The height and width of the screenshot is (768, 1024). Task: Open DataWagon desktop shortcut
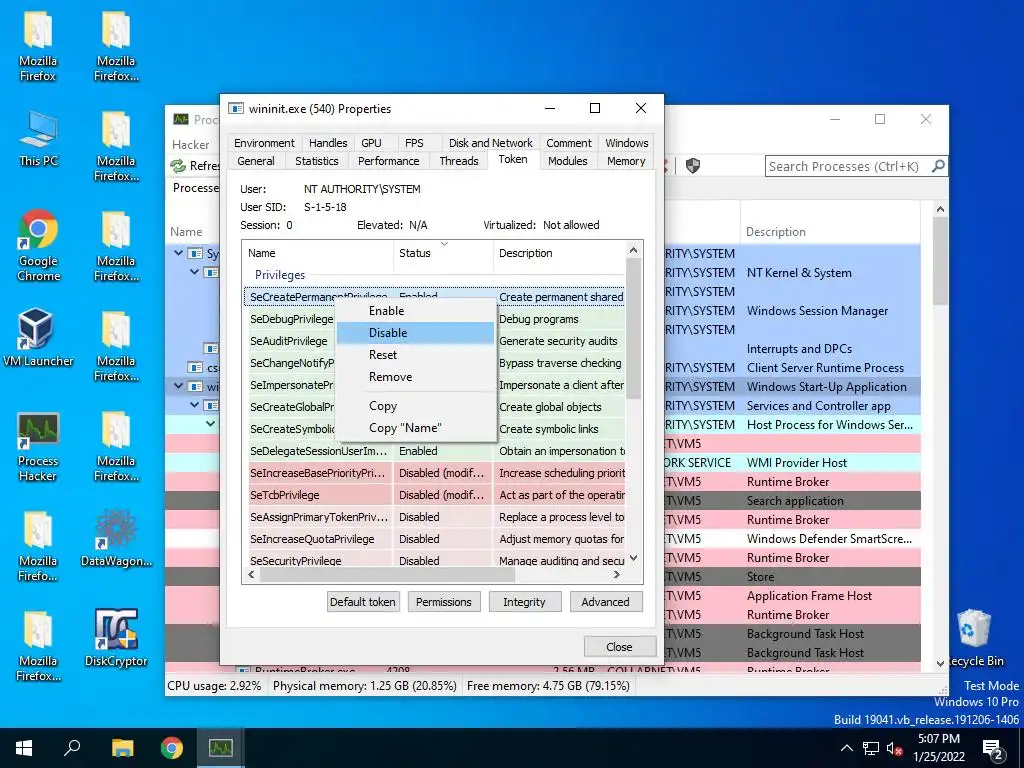pyautogui.click(x=116, y=537)
